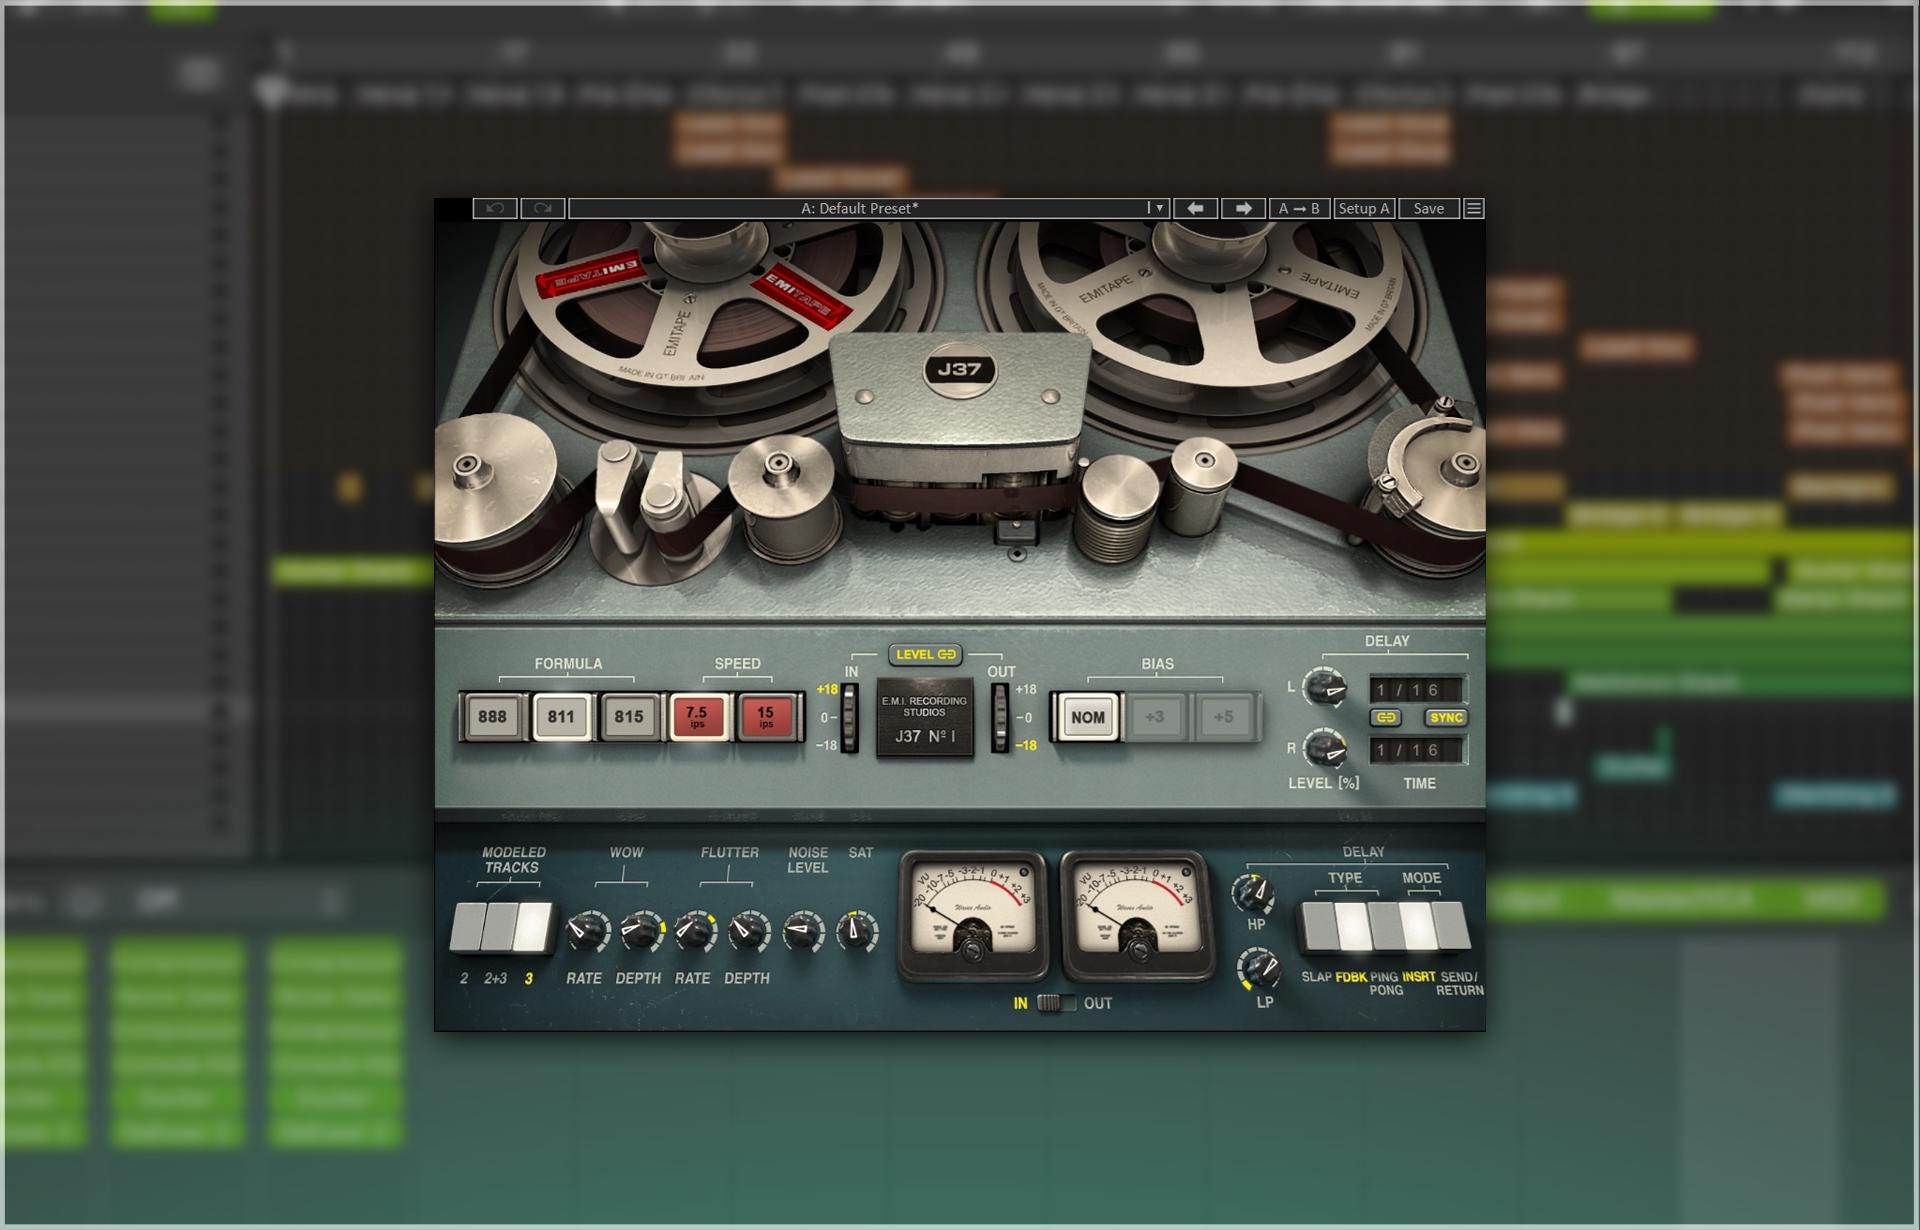The image size is (1920, 1230).
Task: Set tape speed to 7.5 ips
Action: [697, 716]
